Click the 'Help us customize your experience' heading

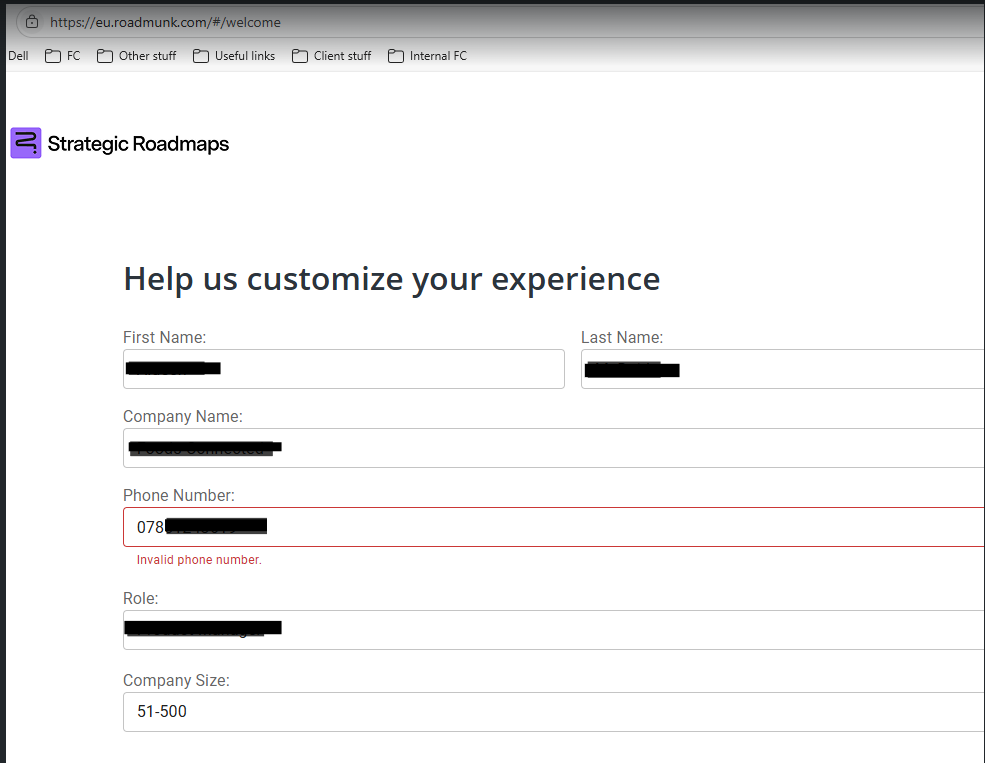[391, 279]
